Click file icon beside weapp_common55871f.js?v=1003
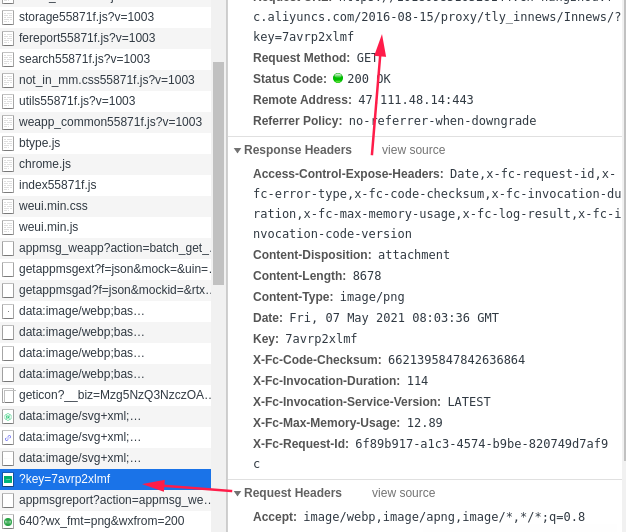Image resolution: width=626 pixels, height=532 pixels. 8,122
